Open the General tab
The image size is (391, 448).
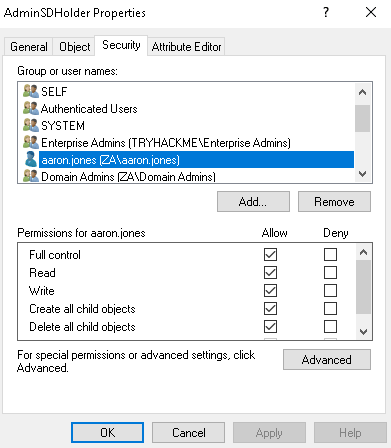[29, 47]
